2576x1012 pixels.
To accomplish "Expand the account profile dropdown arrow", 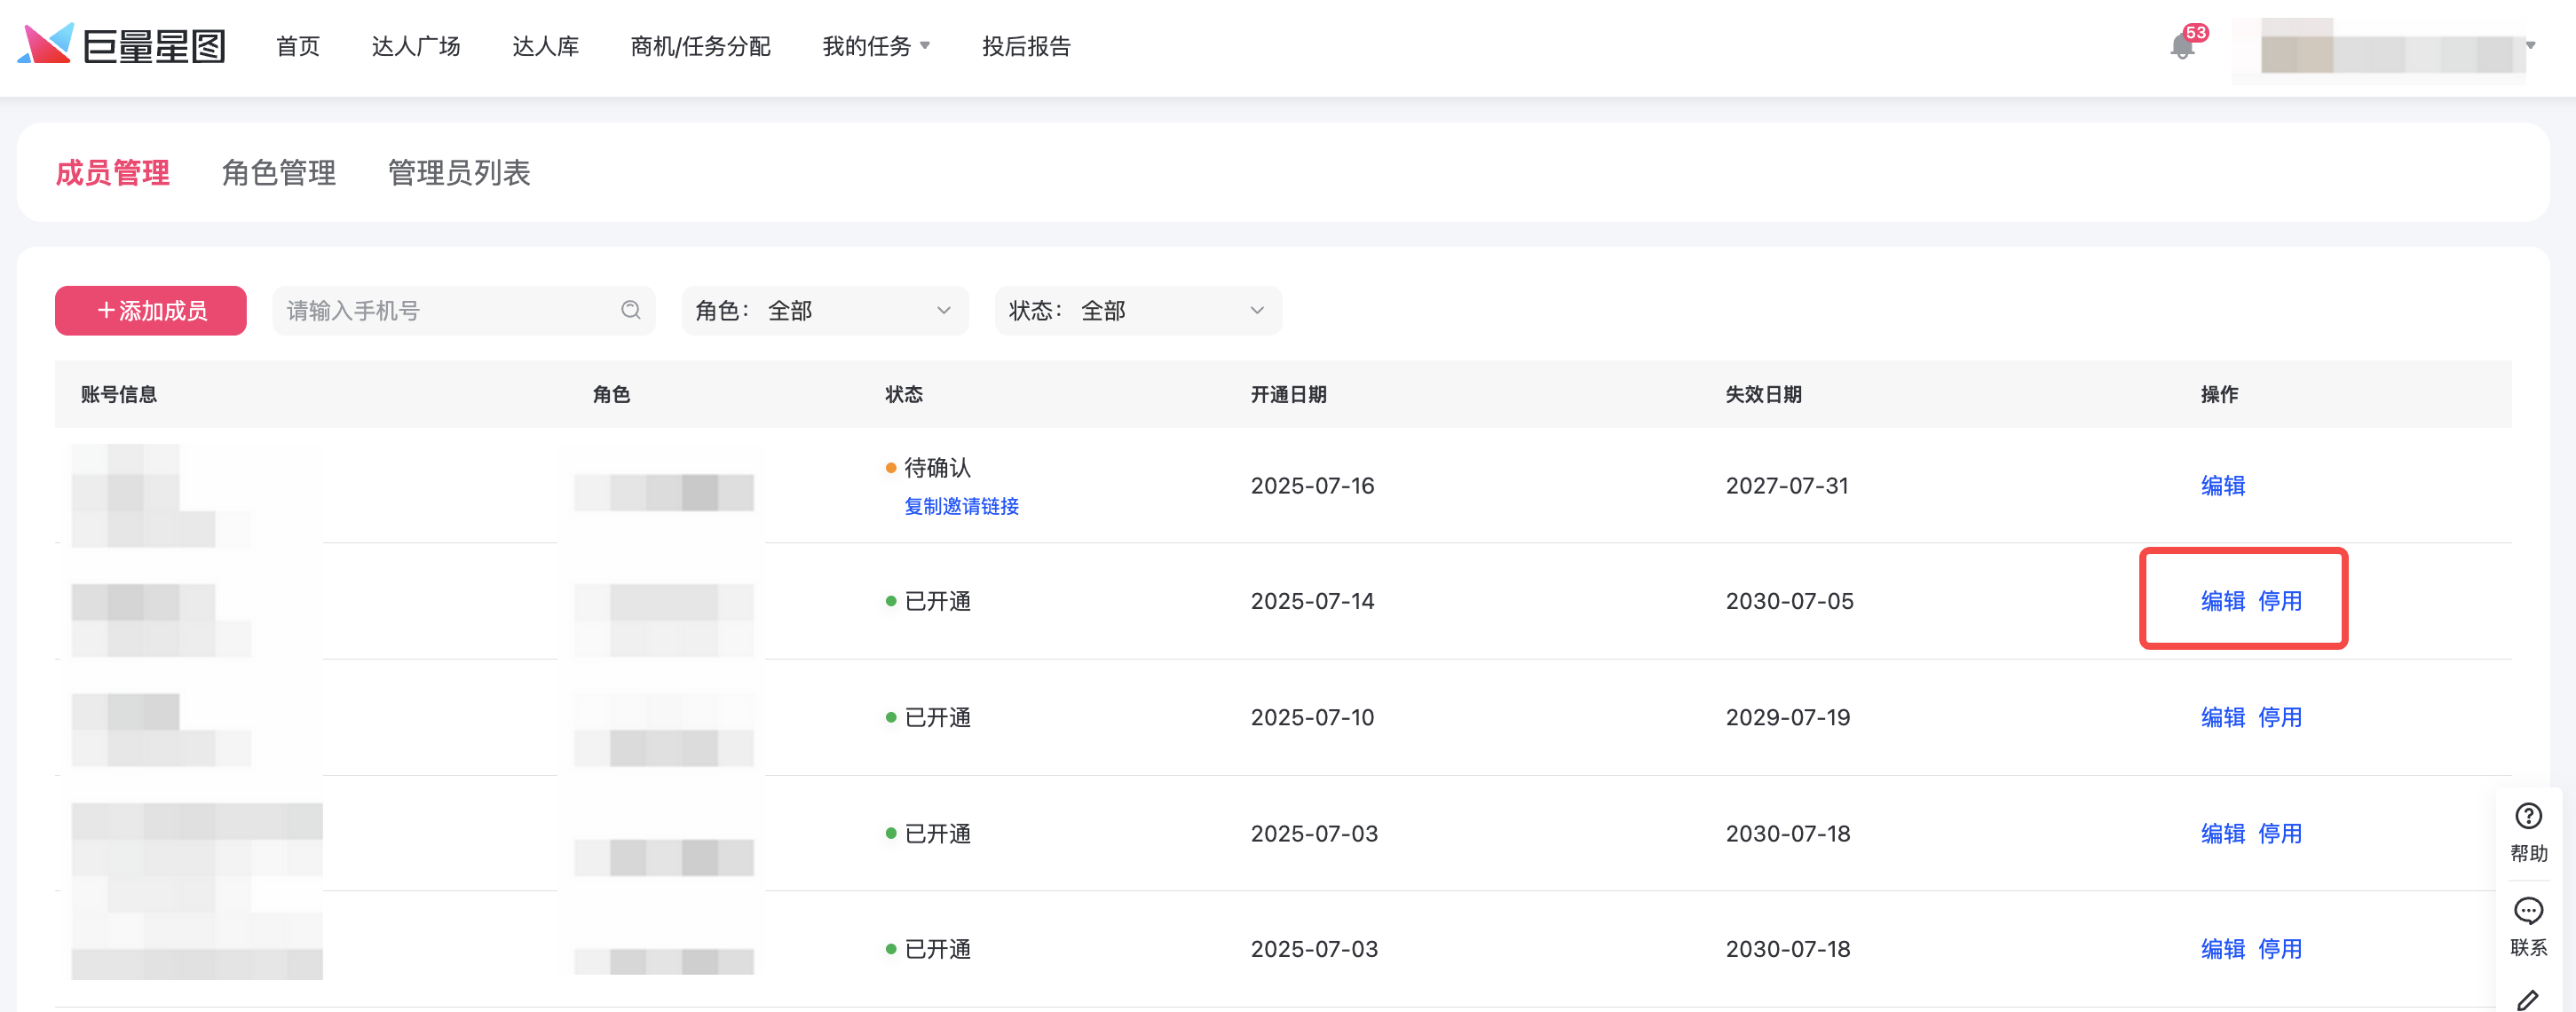I will click(x=2531, y=46).
